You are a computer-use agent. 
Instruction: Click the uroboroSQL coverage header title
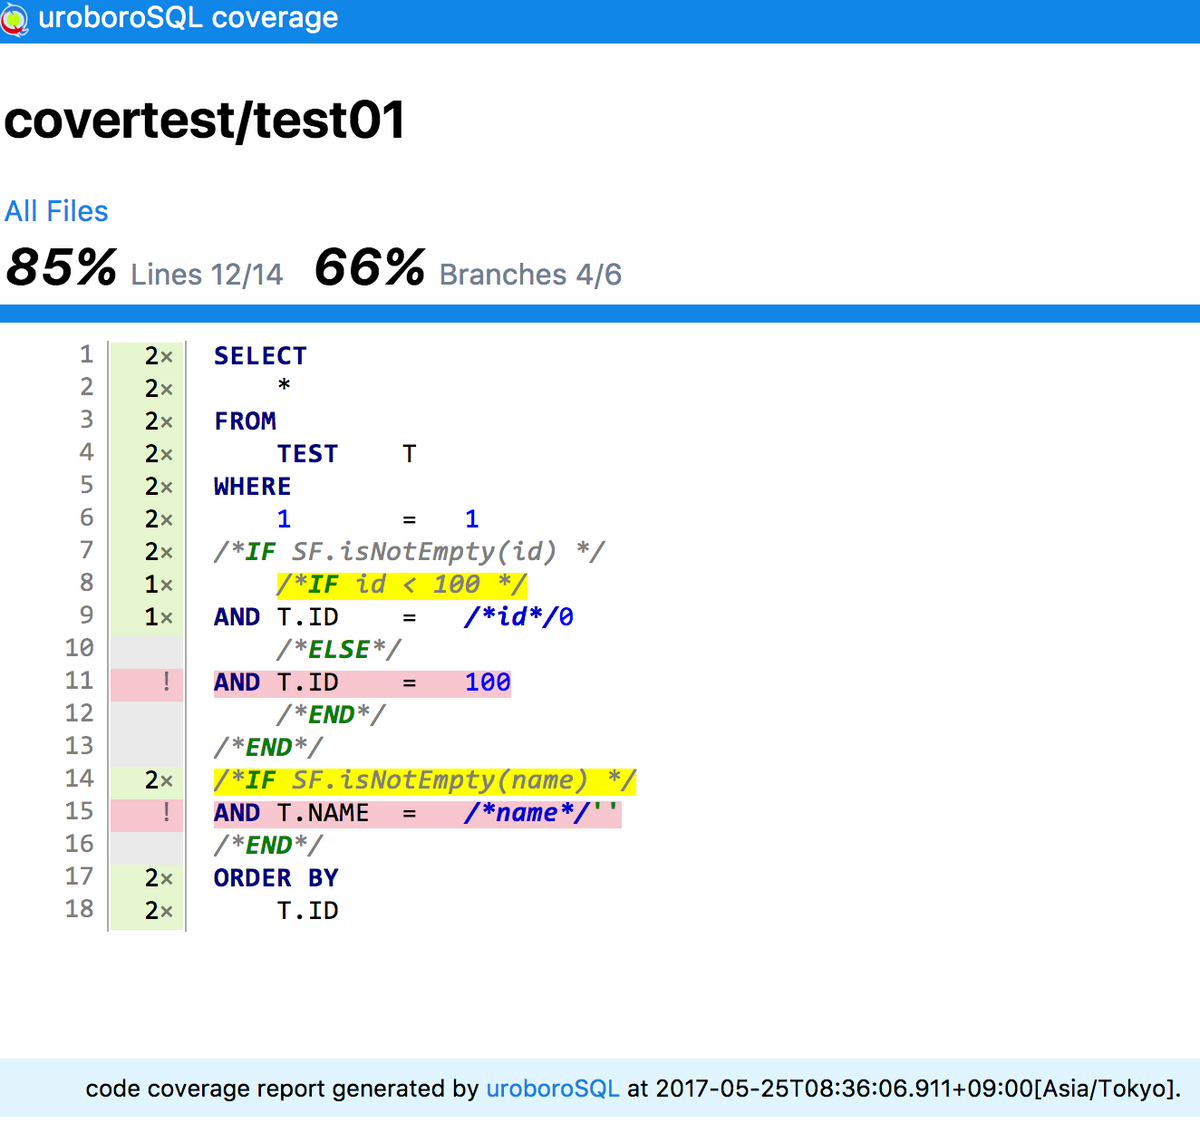(x=188, y=18)
